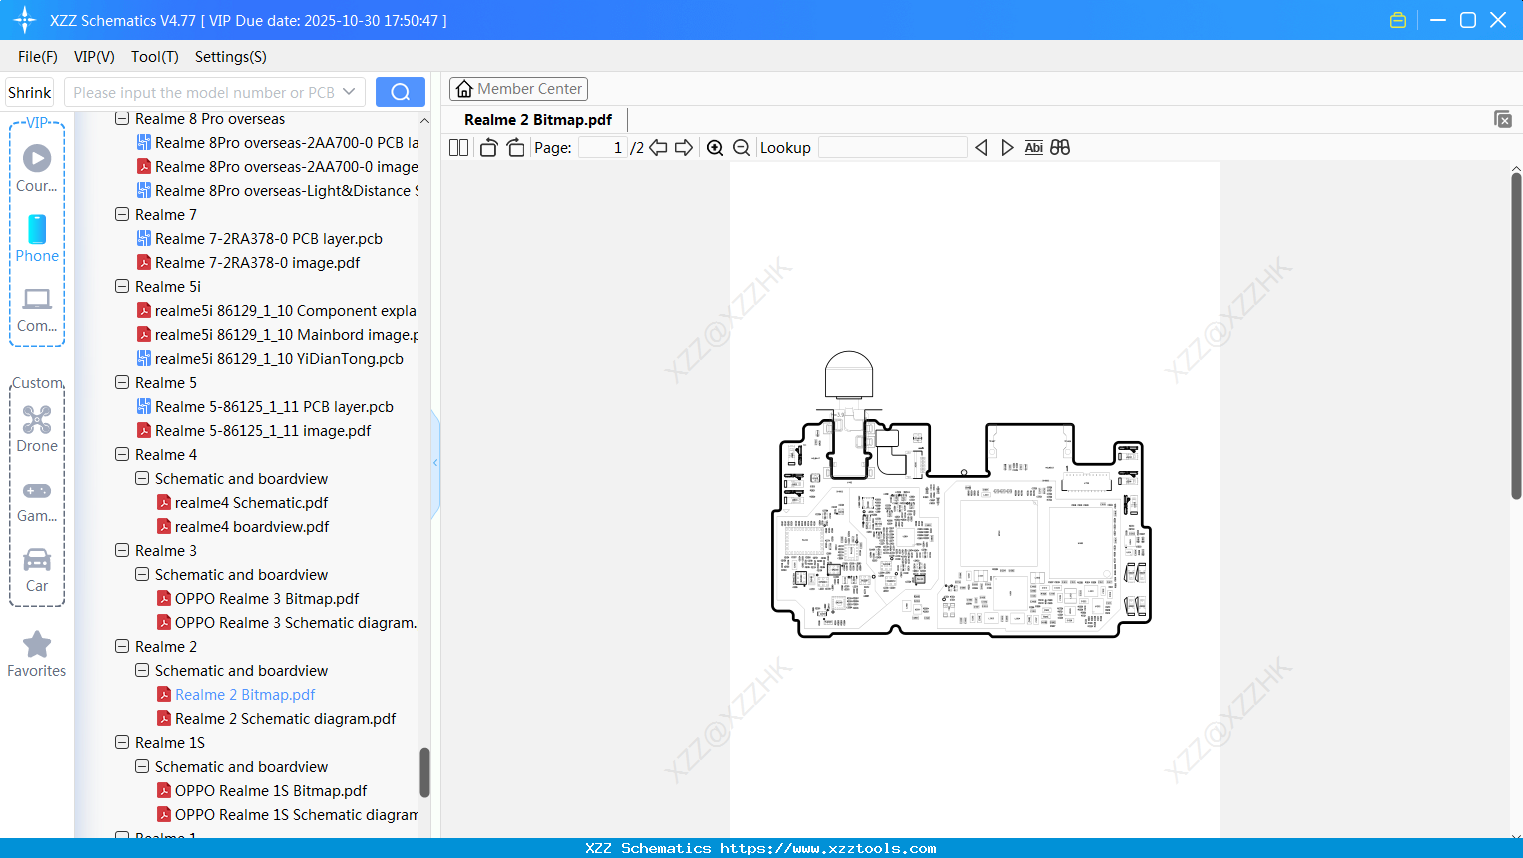The width and height of the screenshot is (1523, 858).
Task: Click the PDF viewer vertical scrollbar
Action: pyautogui.click(x=1516, y=335)
